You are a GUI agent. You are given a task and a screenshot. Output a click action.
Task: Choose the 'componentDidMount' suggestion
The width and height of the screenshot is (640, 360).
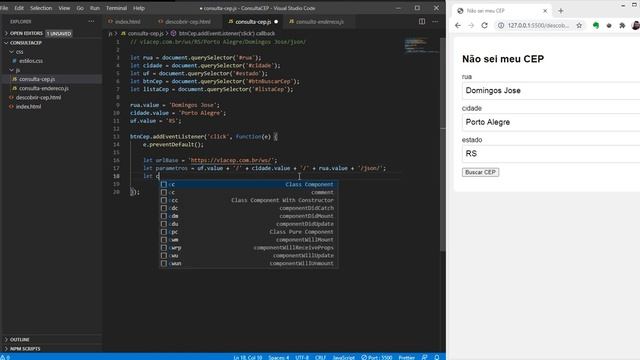pos(249,216)
